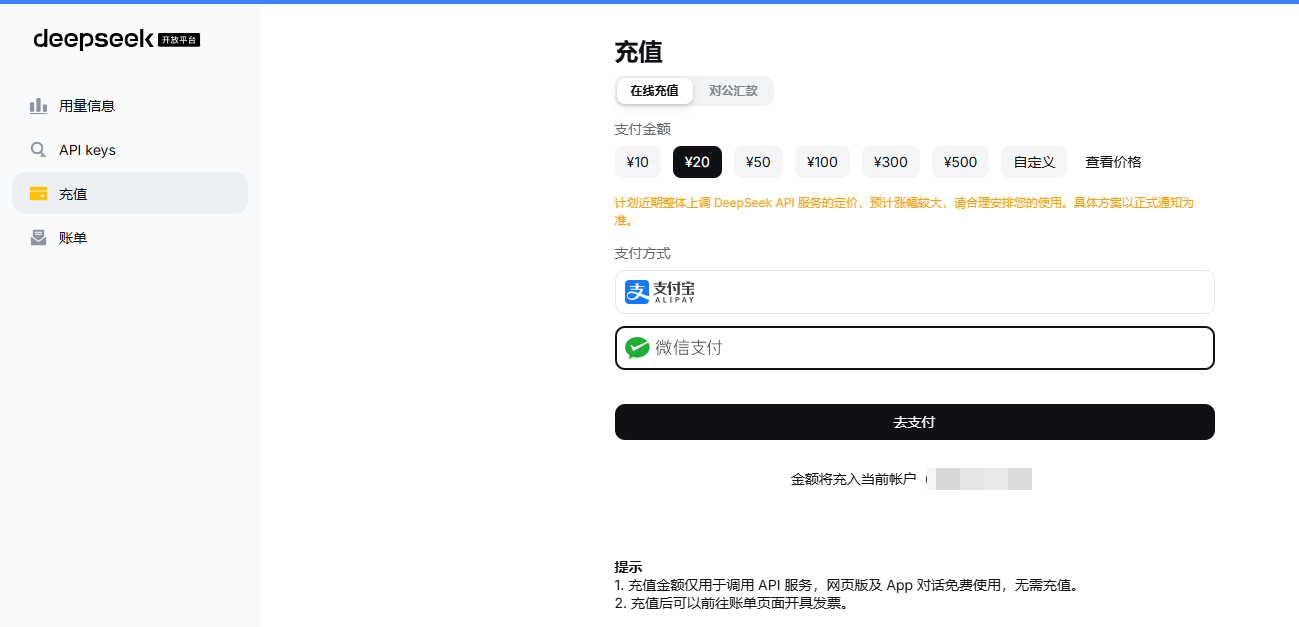Select the ¥500 payment amount
Image resolution: width=1299 pixels, height=627 pixels.
(x=961, y=162)
